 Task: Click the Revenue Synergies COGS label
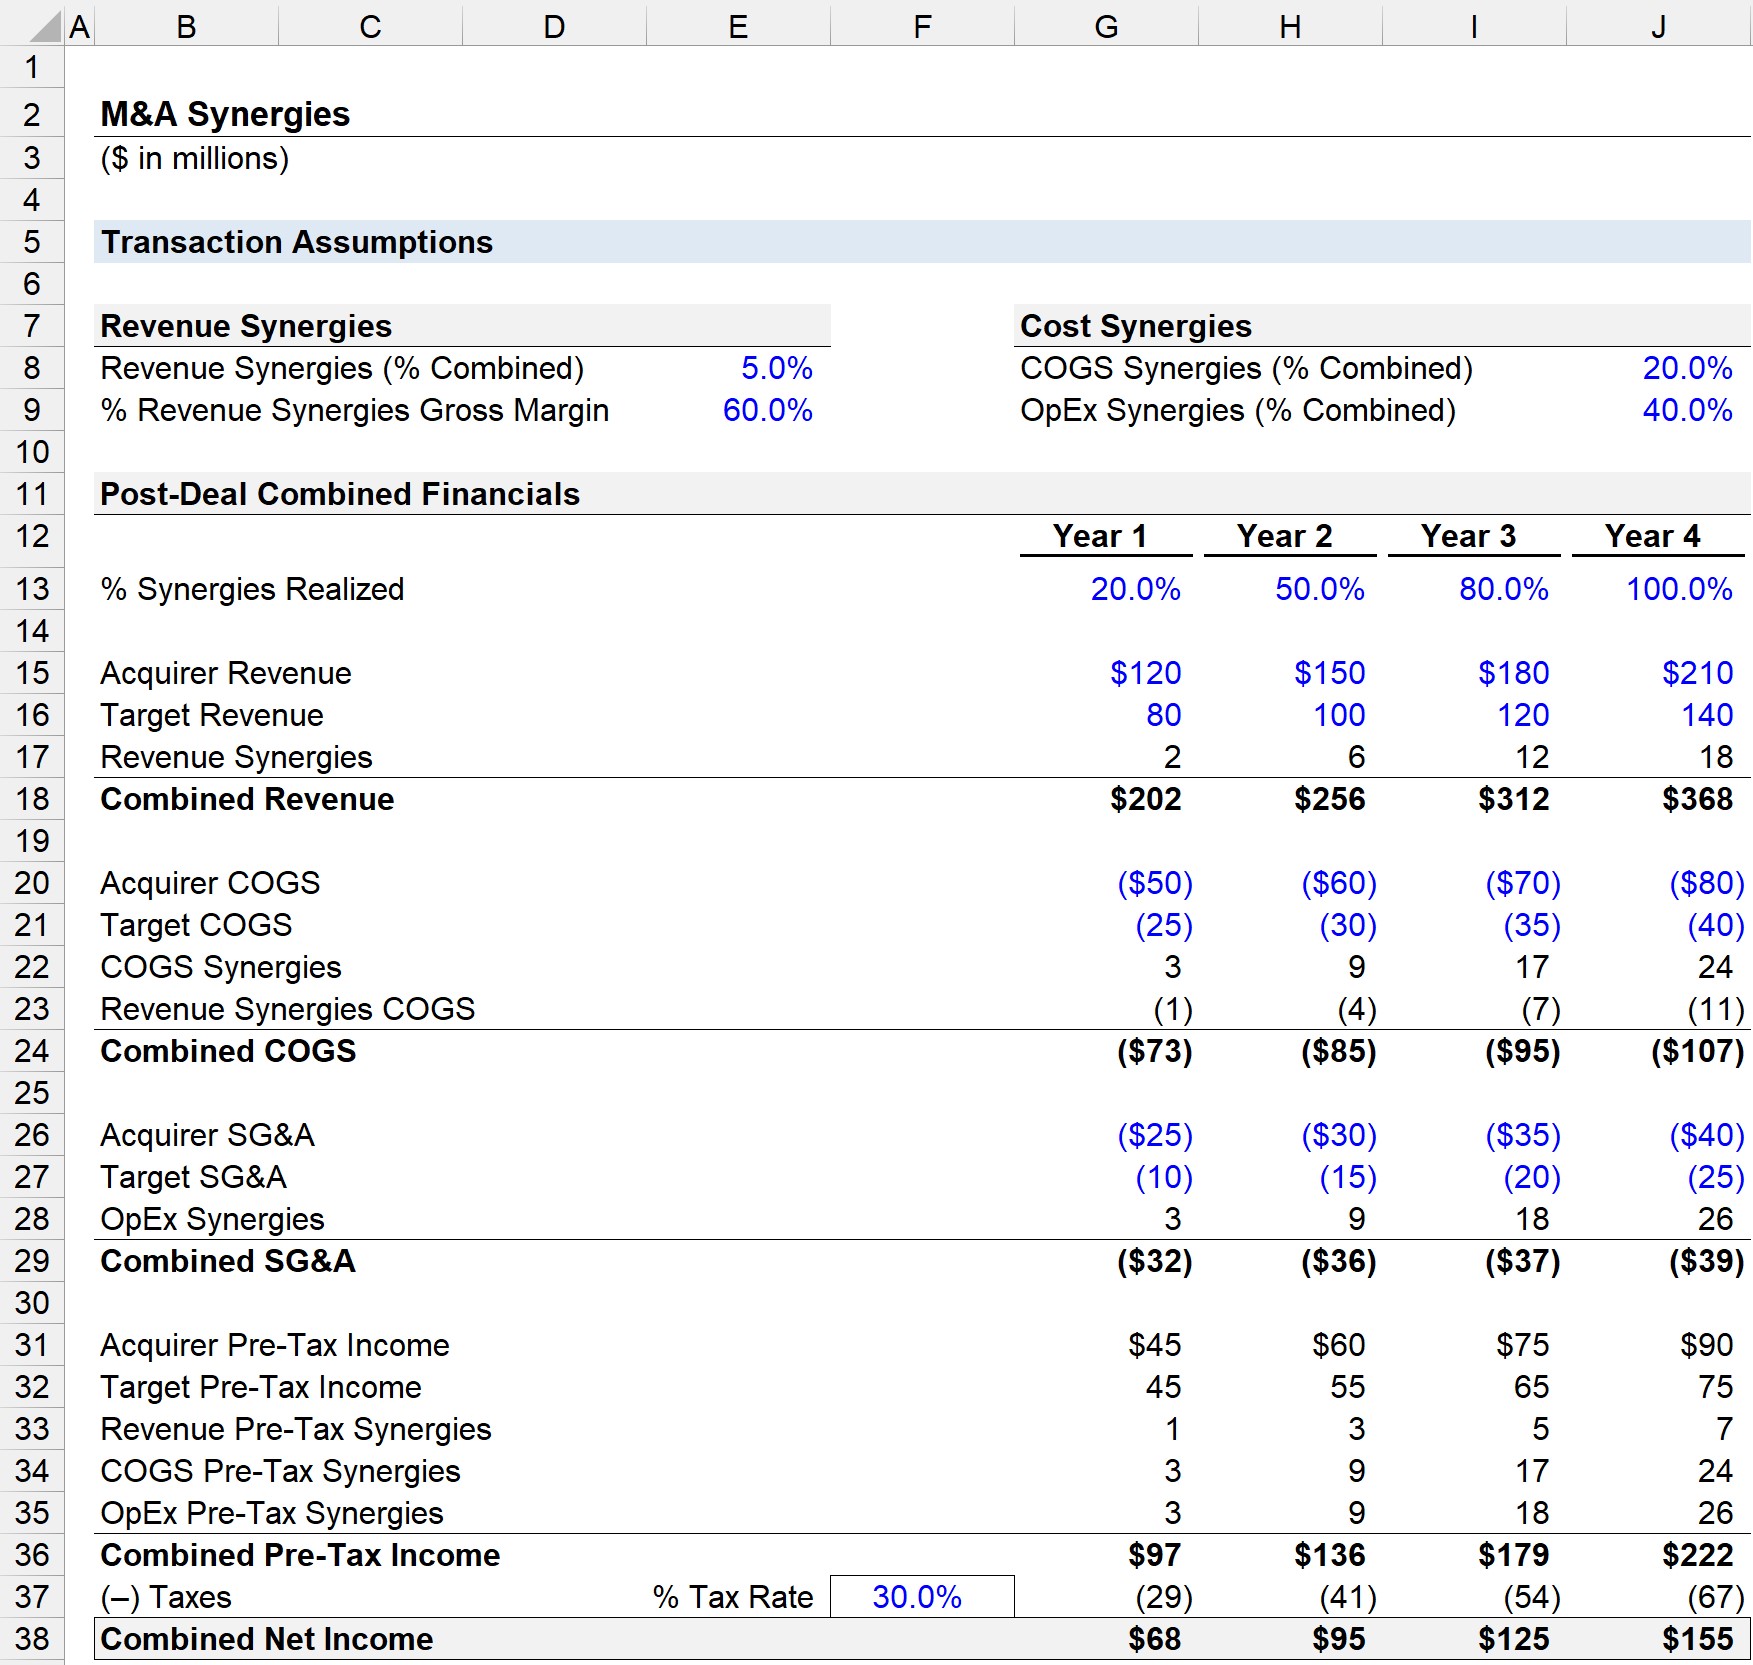click(x=288, y=1009)
